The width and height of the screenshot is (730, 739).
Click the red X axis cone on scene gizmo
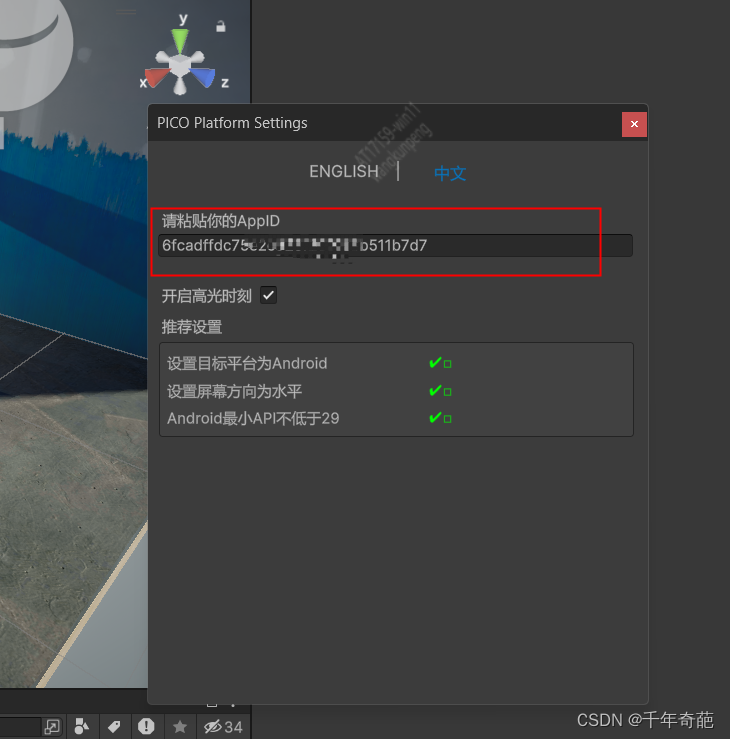157,76
